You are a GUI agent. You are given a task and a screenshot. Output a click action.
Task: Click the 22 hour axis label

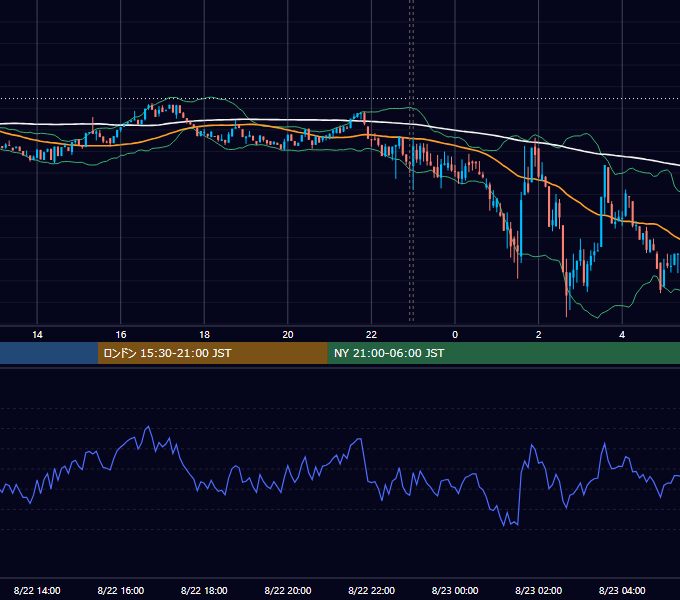(371, 335)
